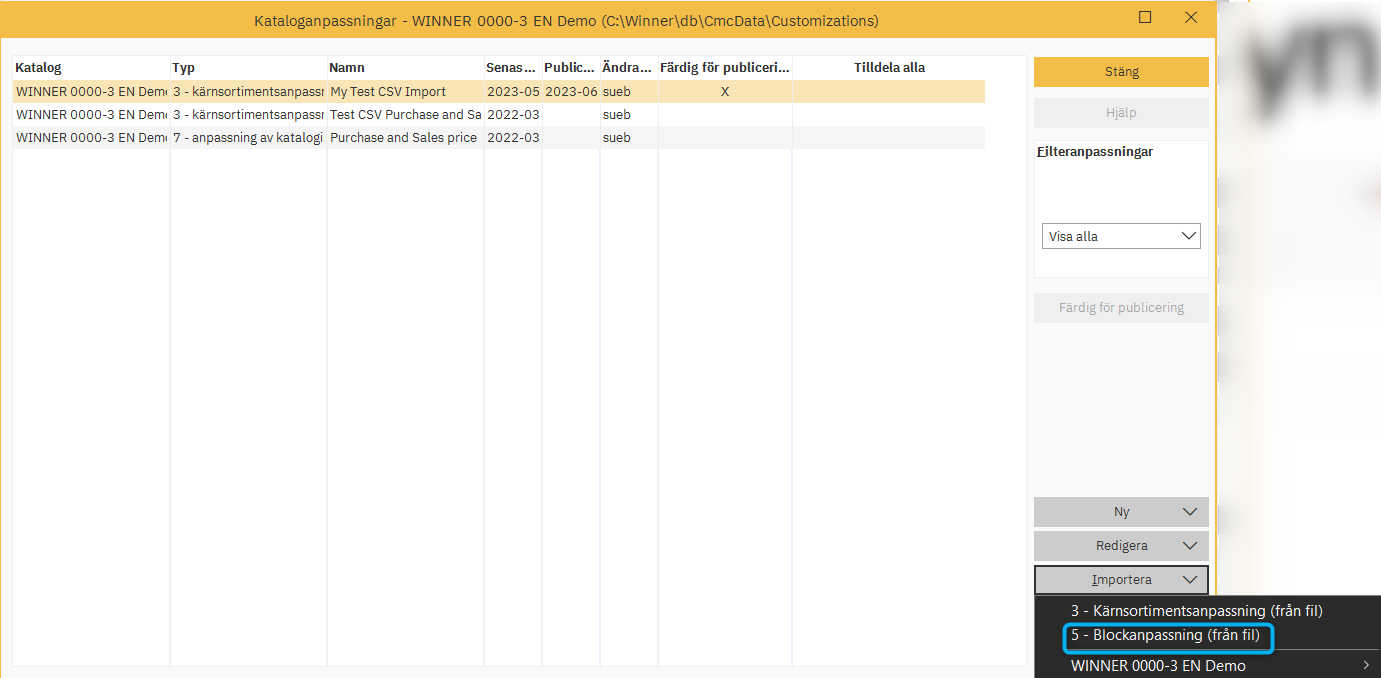
Task: Select the Purchase and Sales price row
Action: tap(403, 138)
